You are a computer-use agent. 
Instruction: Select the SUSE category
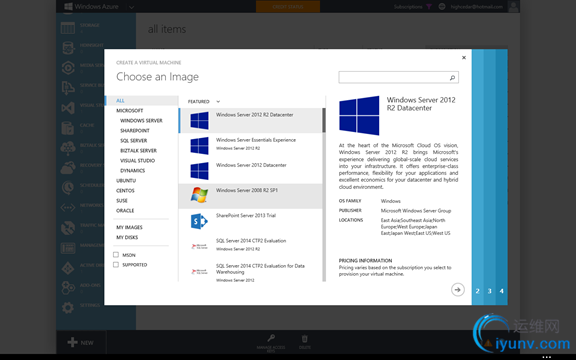point(122,201)
